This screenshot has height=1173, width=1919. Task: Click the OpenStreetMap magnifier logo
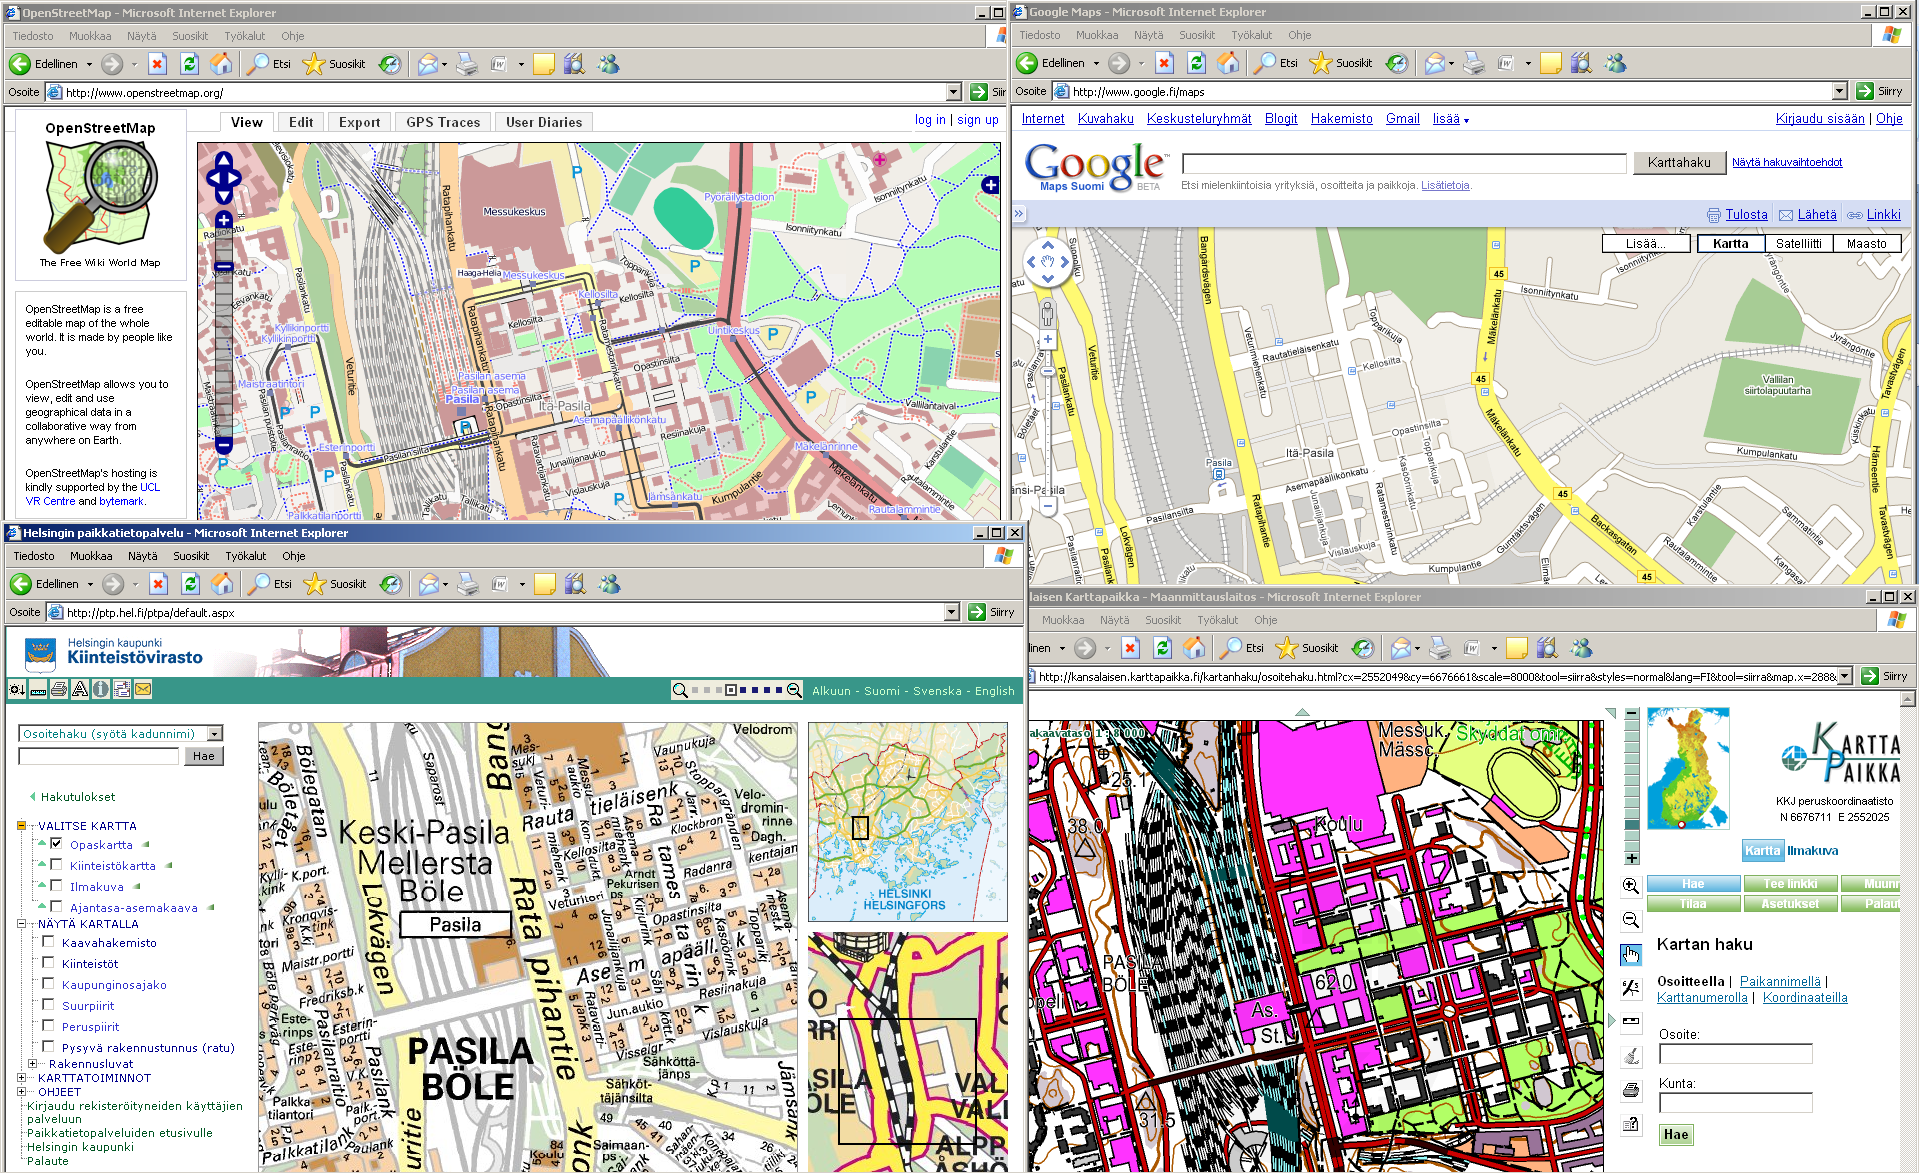[x=101, y=195]
